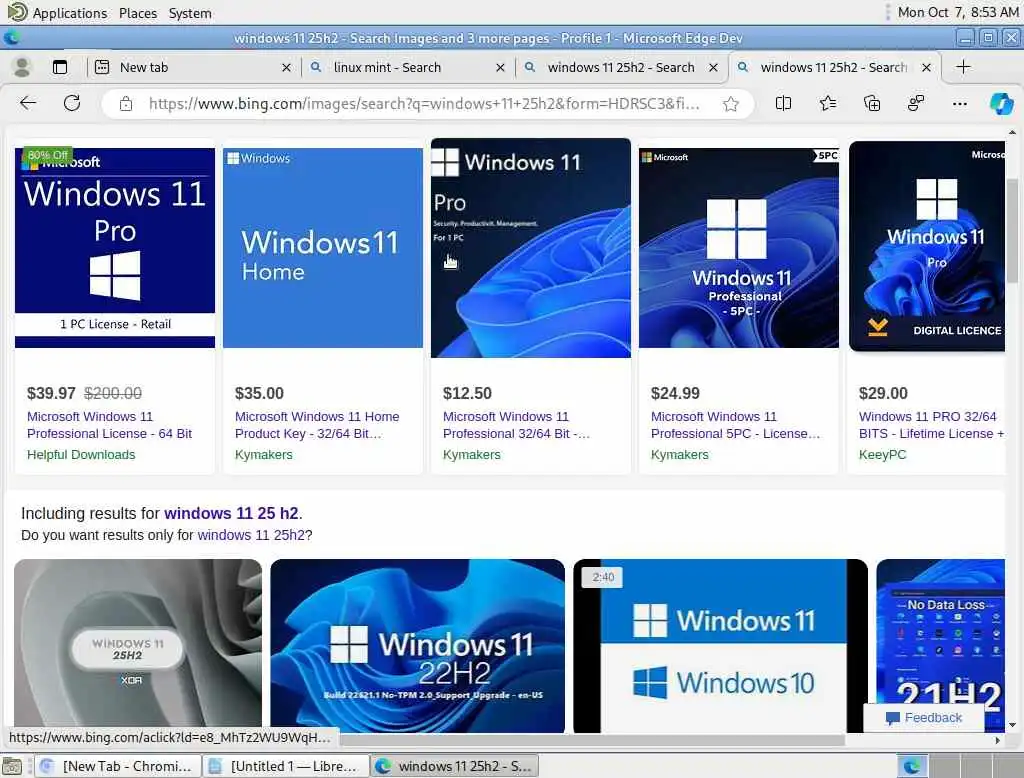Open the Applications menu

point(69,13)
